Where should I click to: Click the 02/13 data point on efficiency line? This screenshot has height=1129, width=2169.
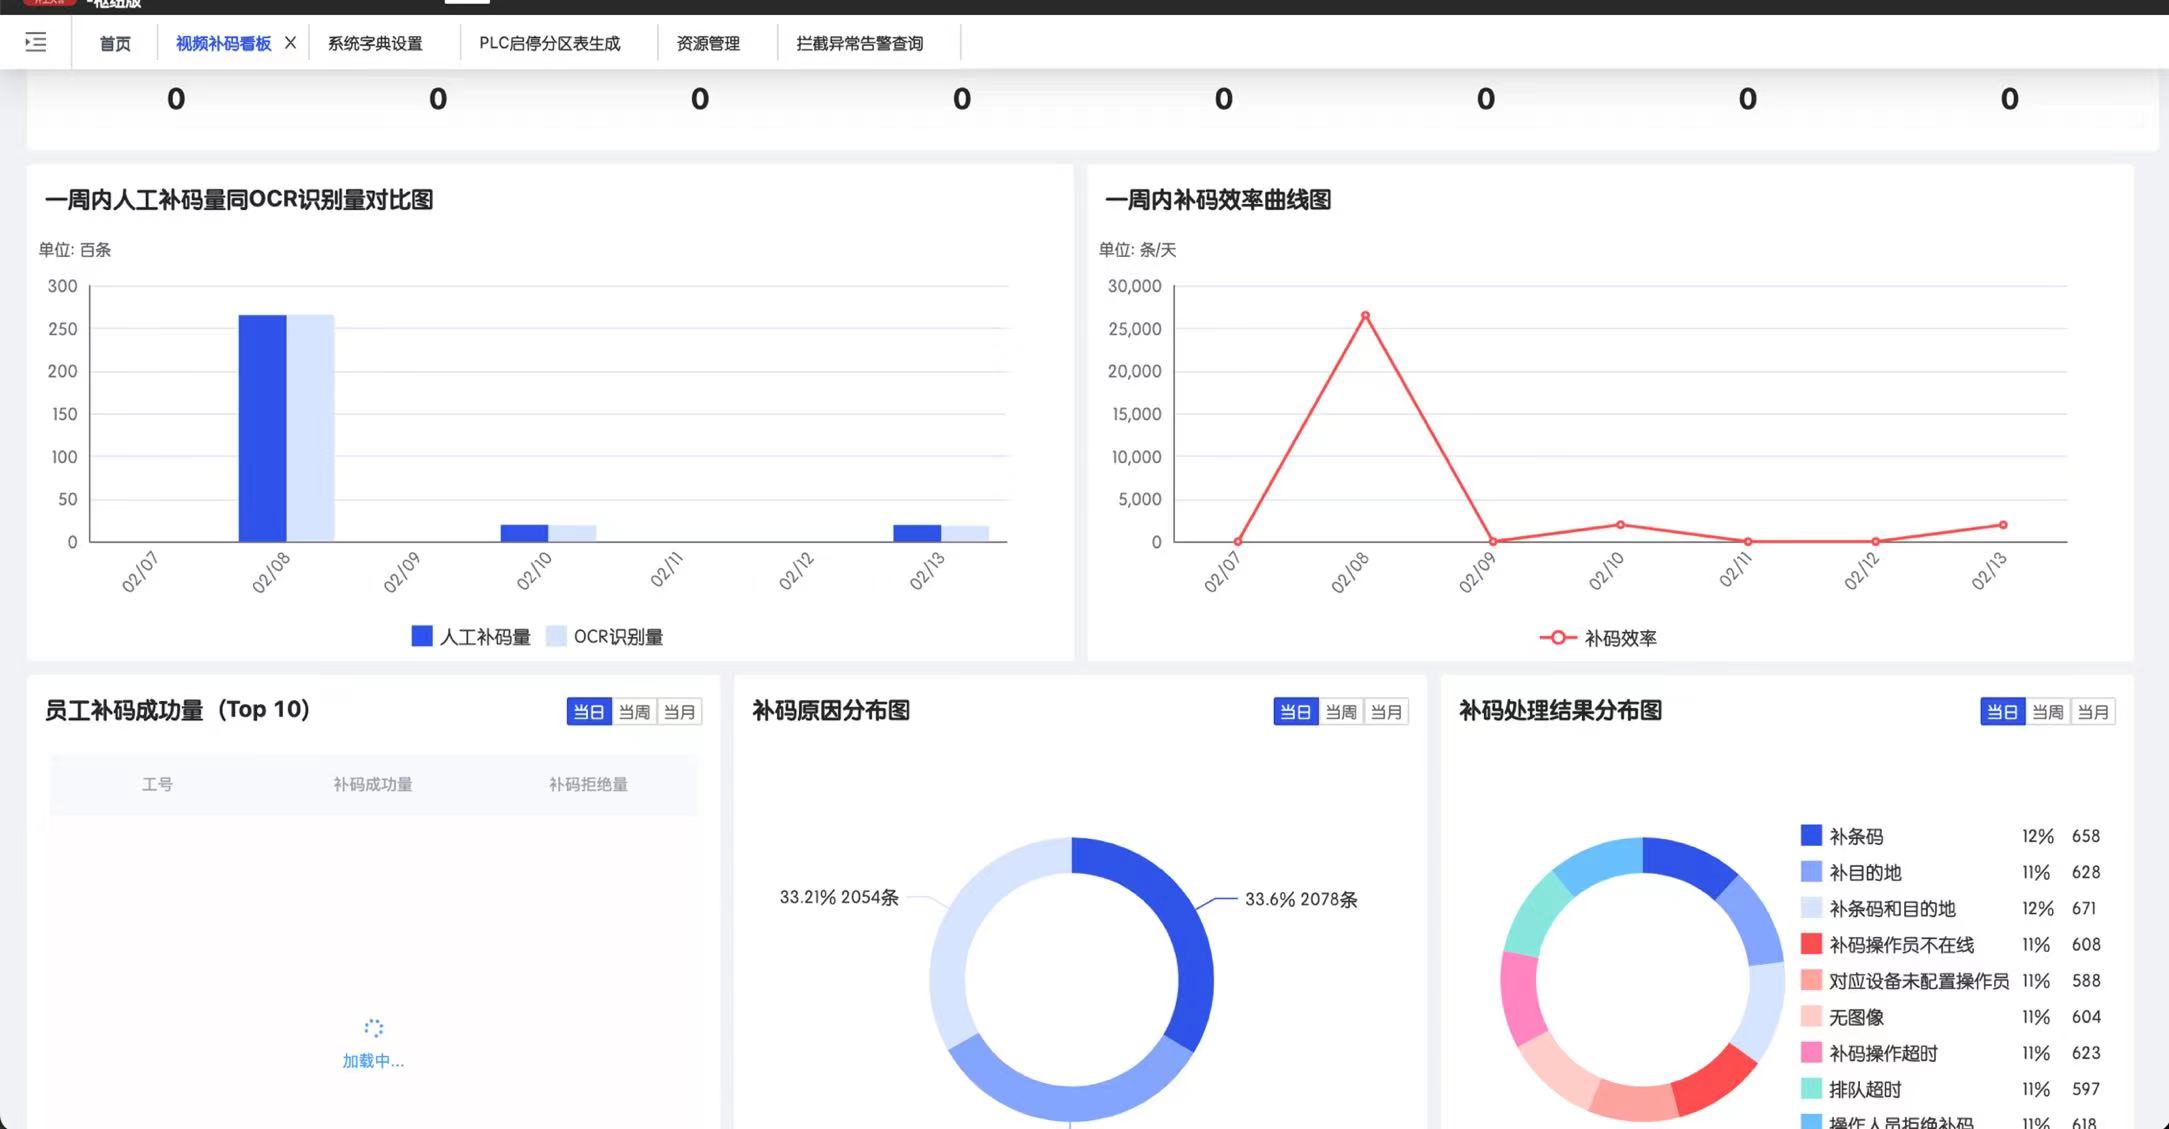2003,525
